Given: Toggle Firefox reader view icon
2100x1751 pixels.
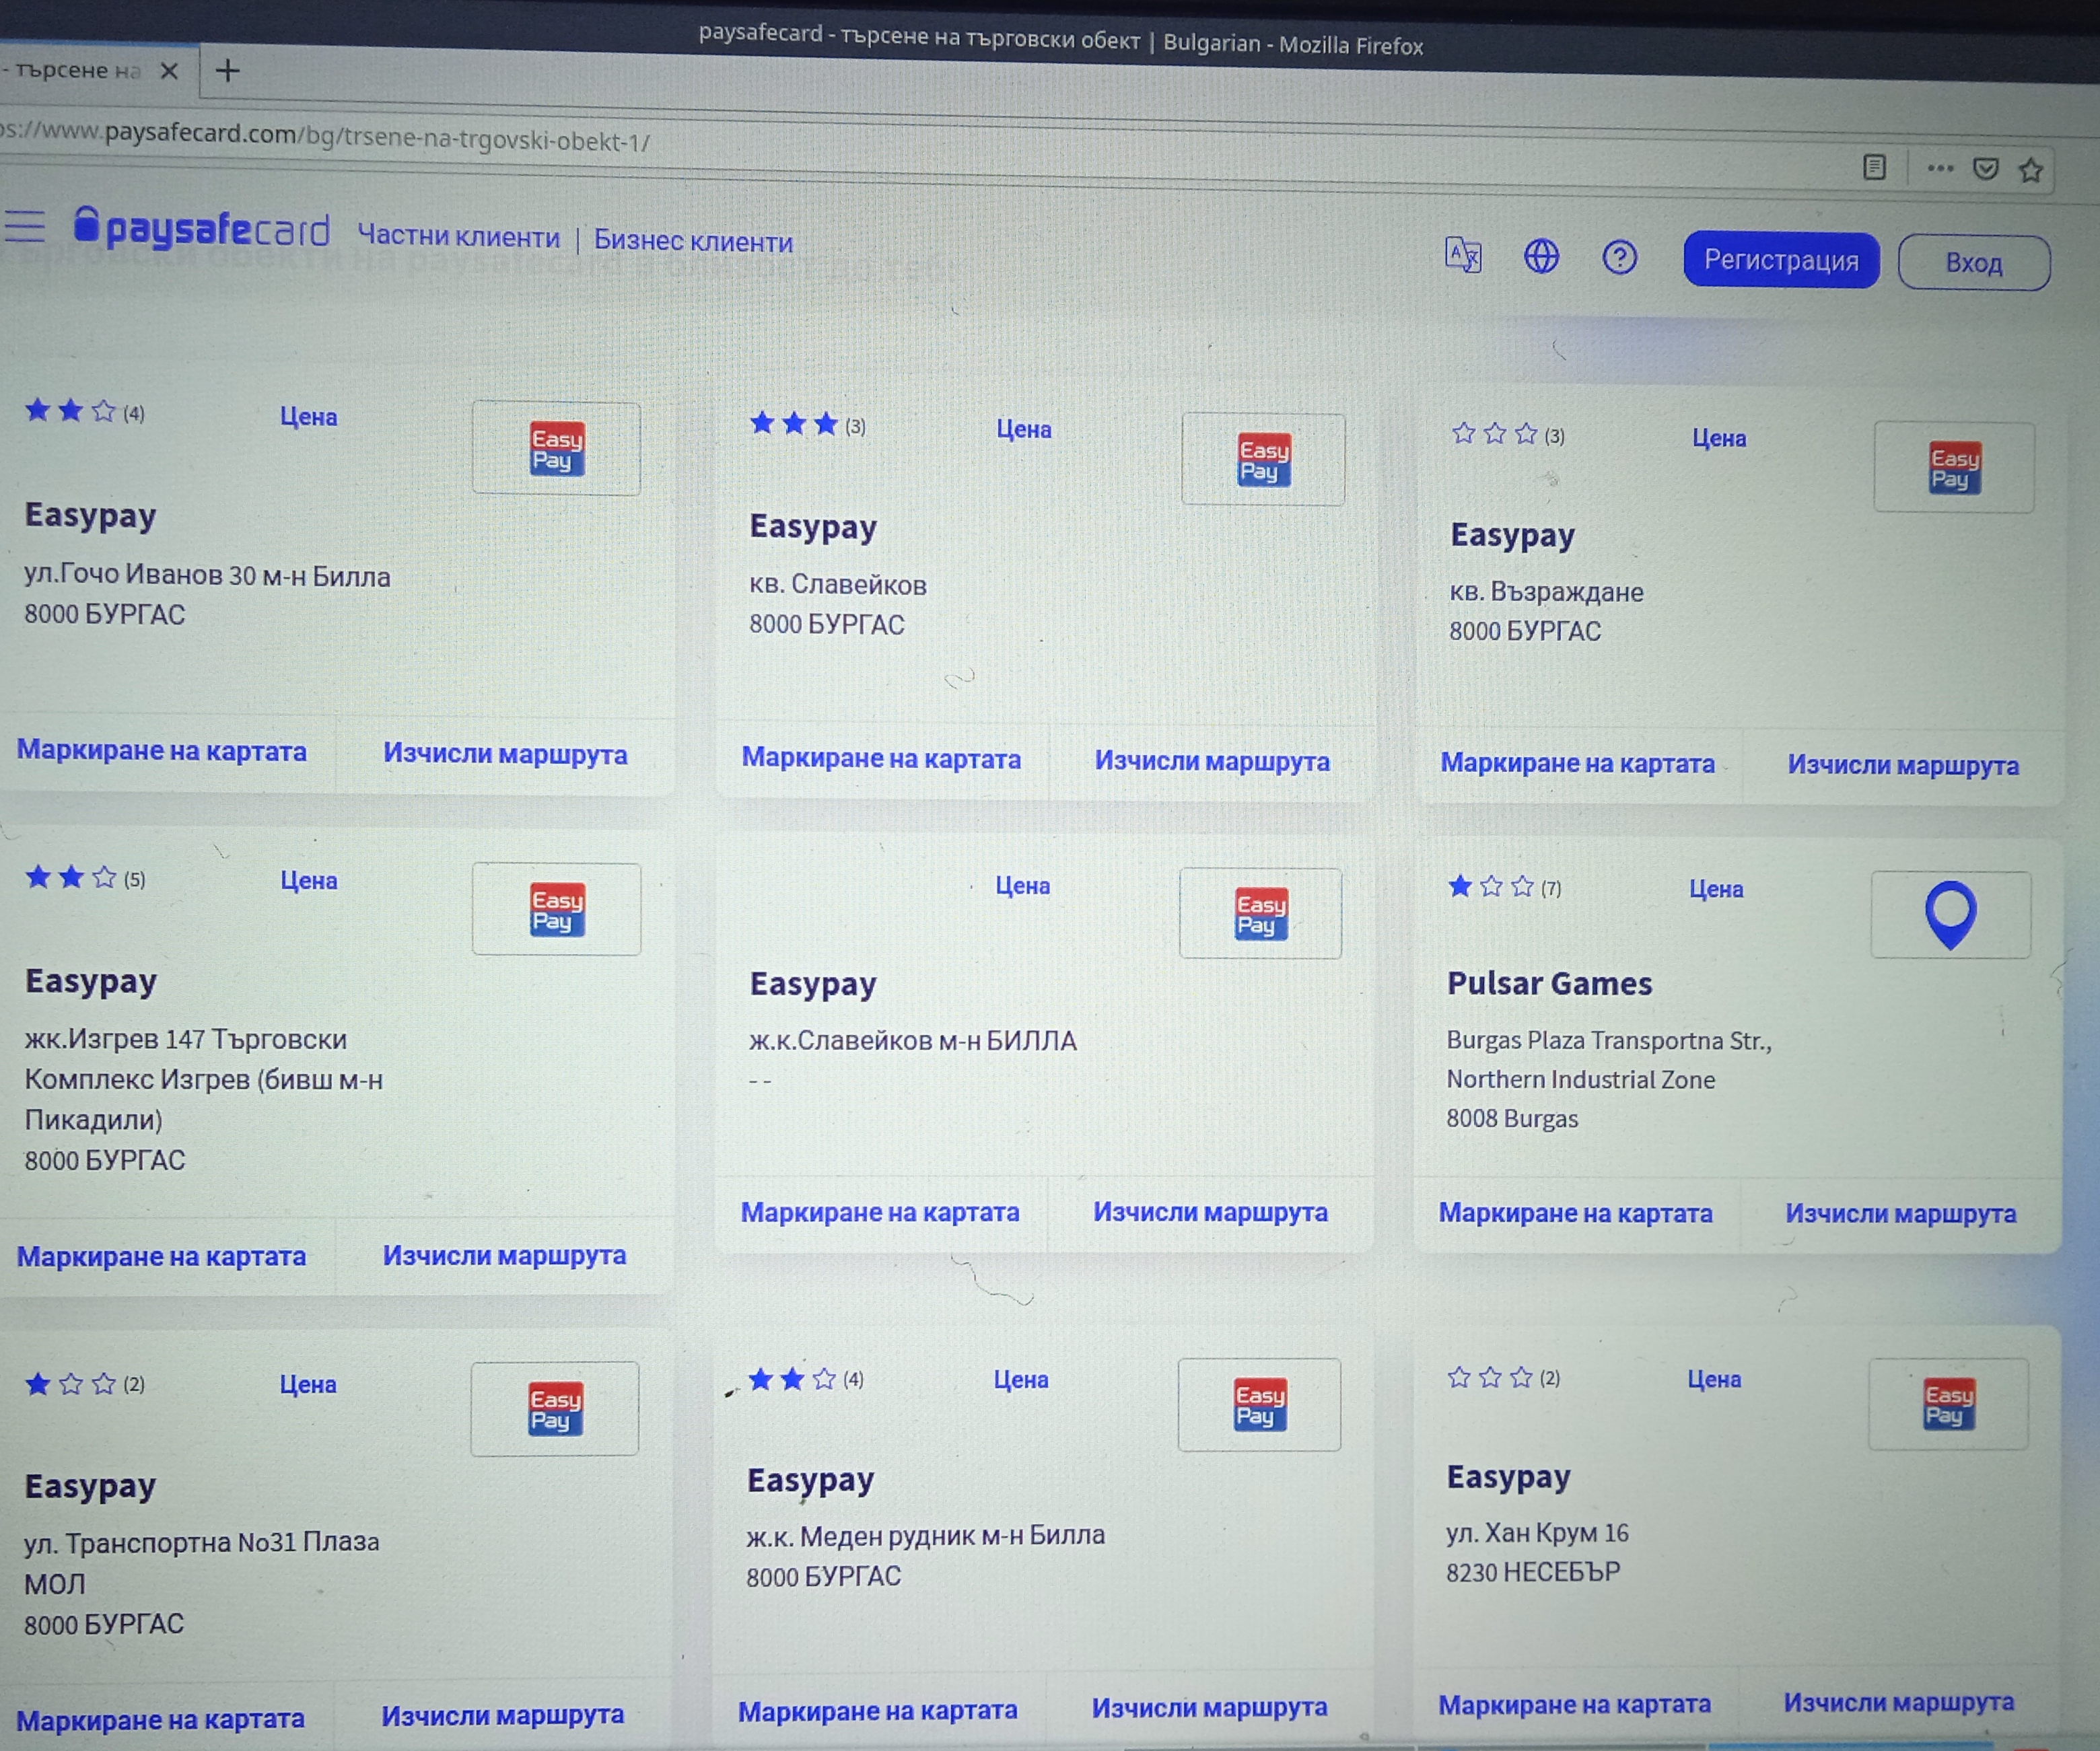Looking at the screenshot, I should tap(1875, 167).
